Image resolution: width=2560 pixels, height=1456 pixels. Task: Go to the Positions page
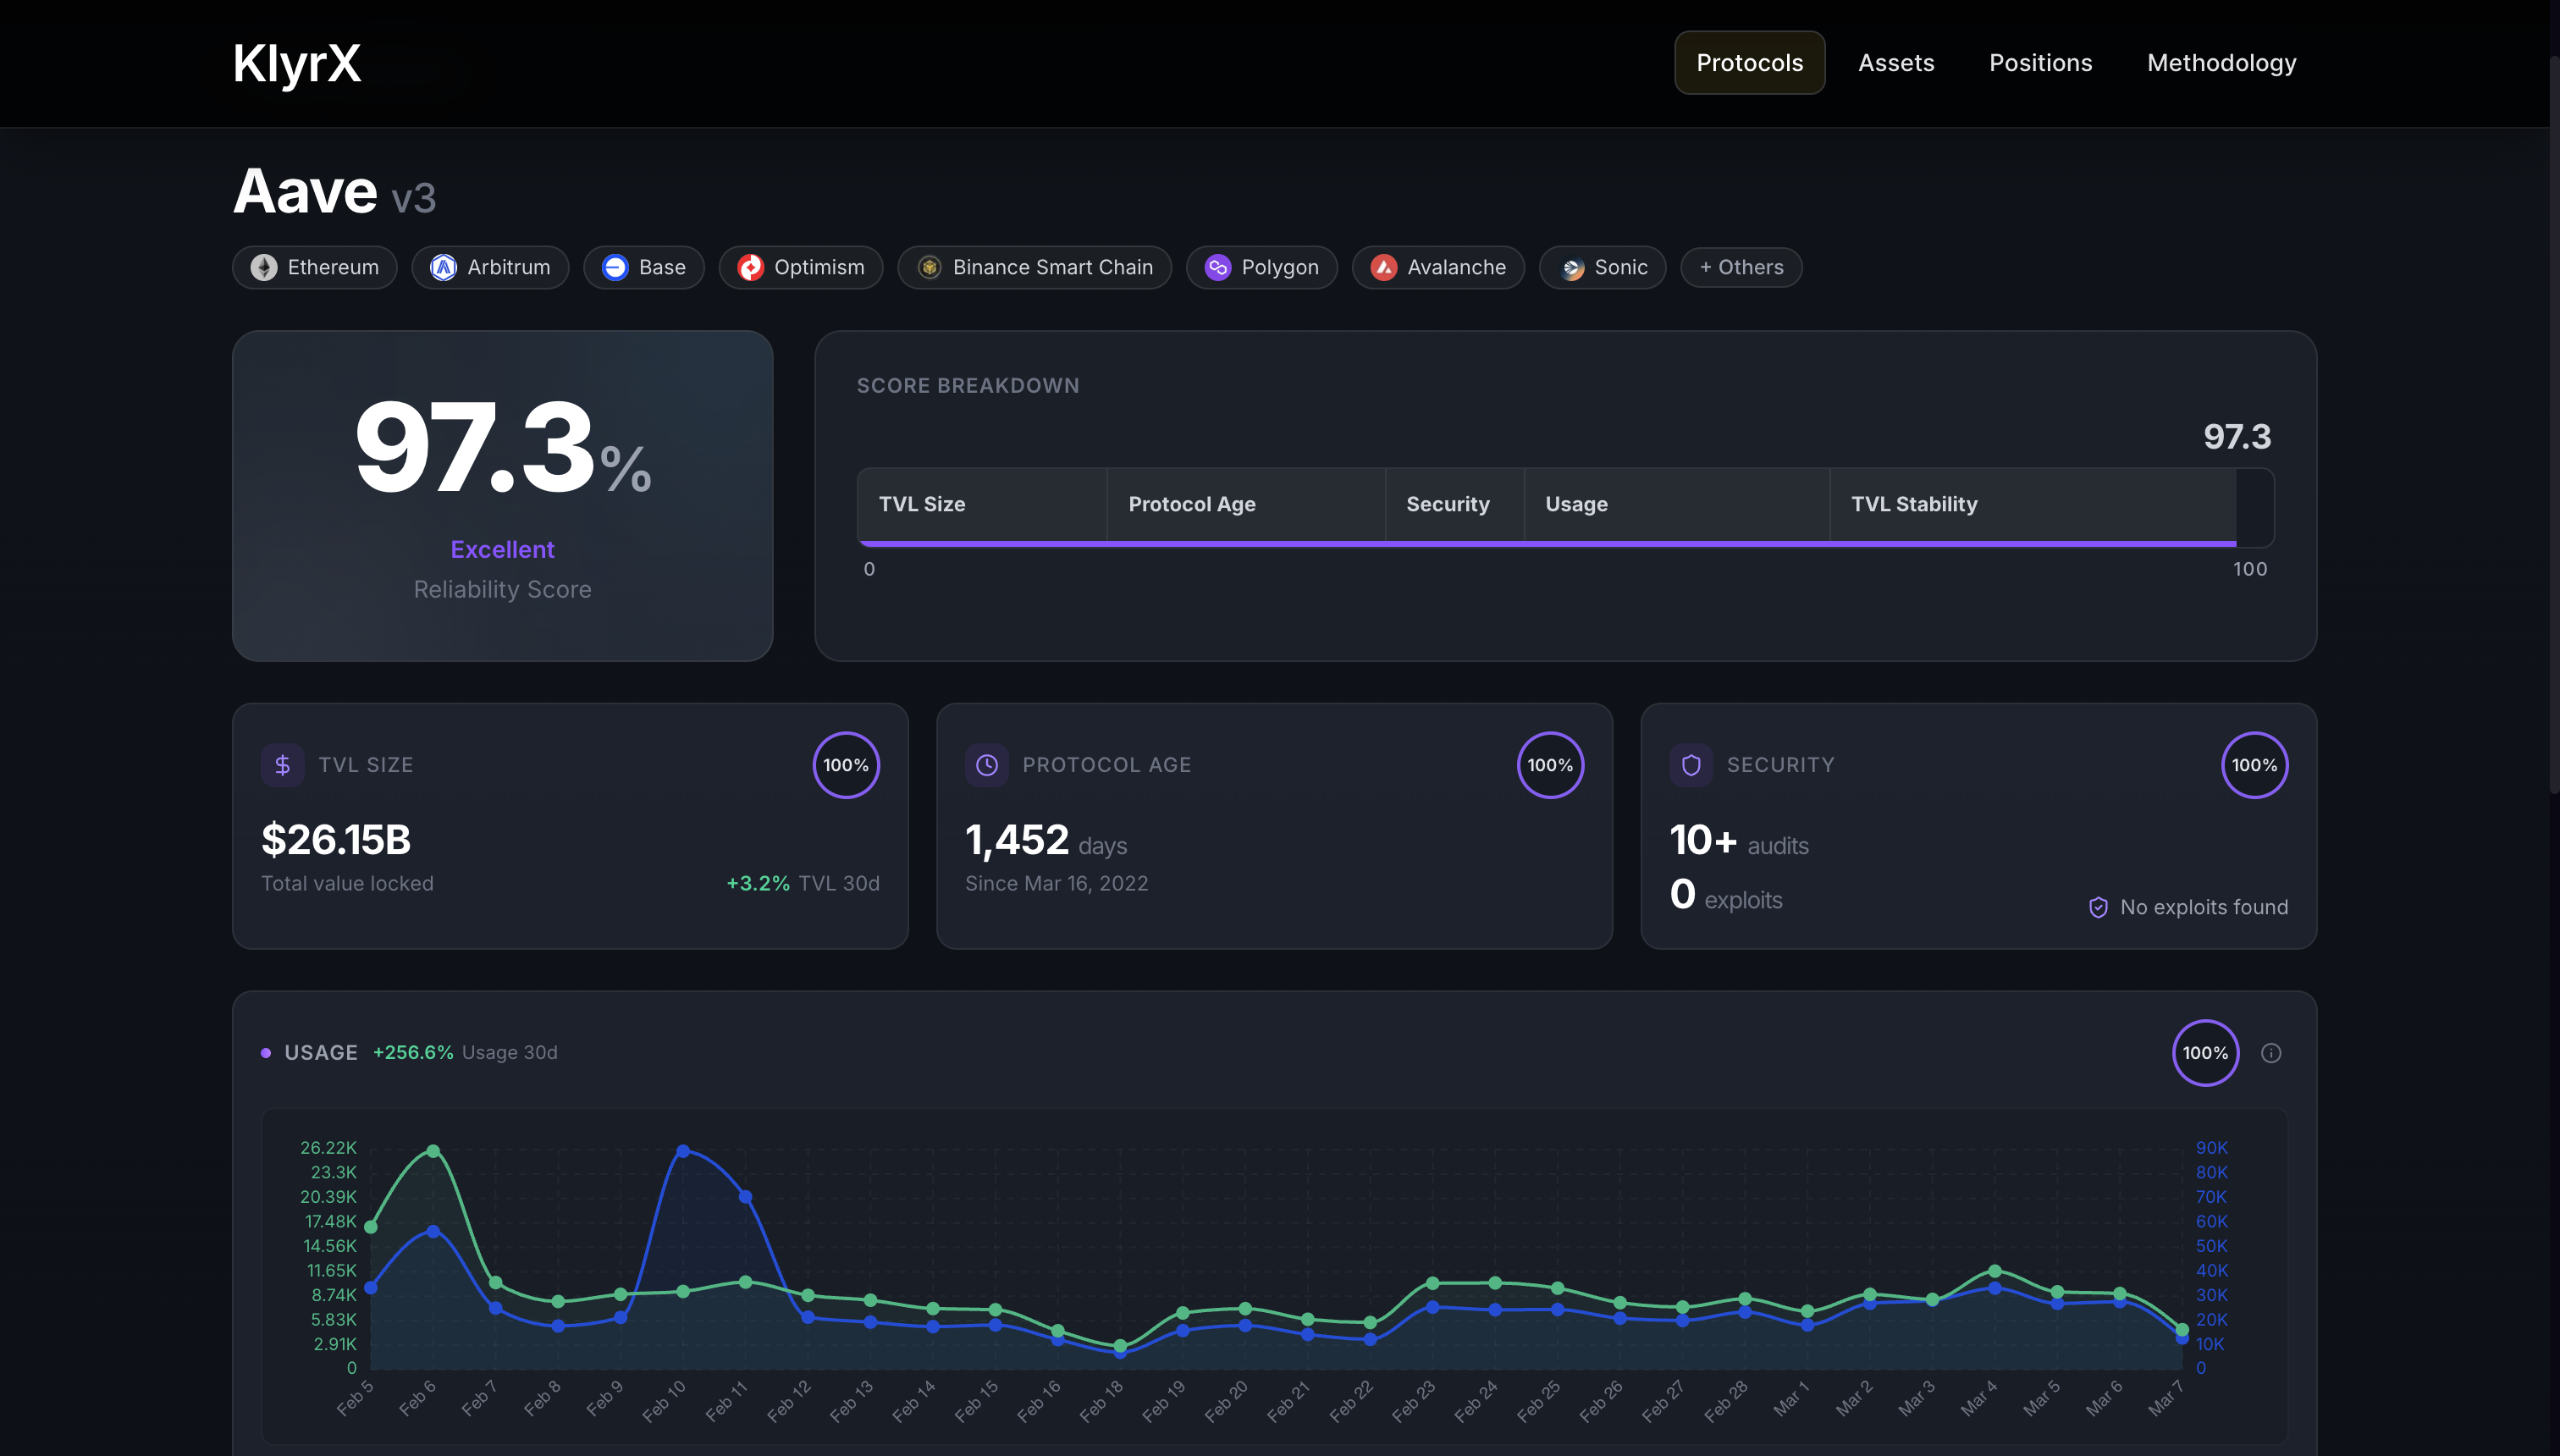pos(2040,63)
